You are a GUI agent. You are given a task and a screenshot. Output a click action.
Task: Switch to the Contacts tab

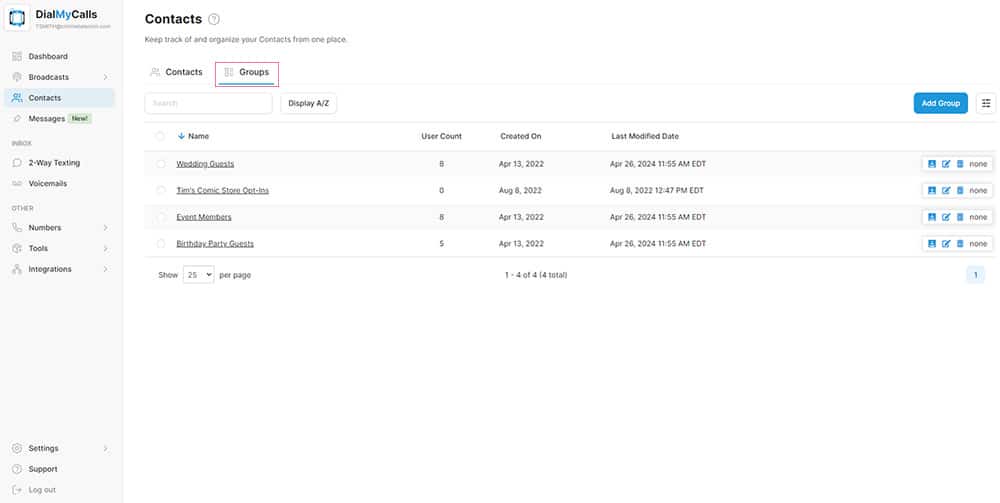point(176,73)
